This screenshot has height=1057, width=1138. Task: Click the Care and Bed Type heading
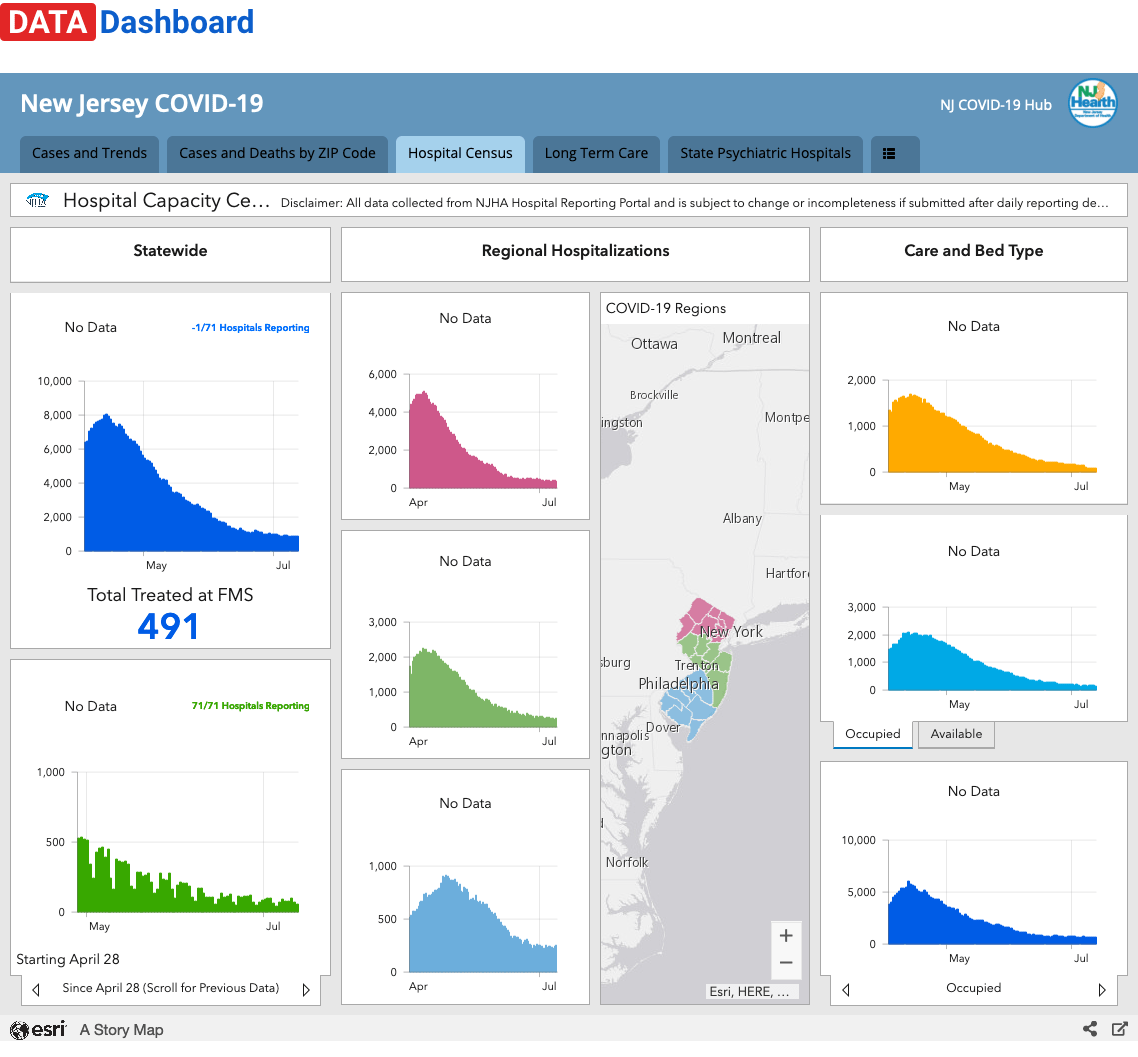coord(973,251)
